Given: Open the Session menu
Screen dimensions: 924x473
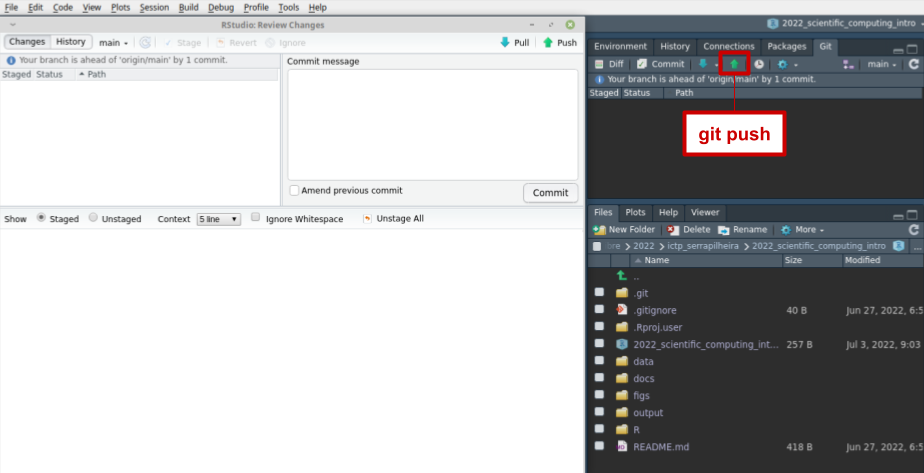Looking at the screenshot, I should [x=154, y=7].
